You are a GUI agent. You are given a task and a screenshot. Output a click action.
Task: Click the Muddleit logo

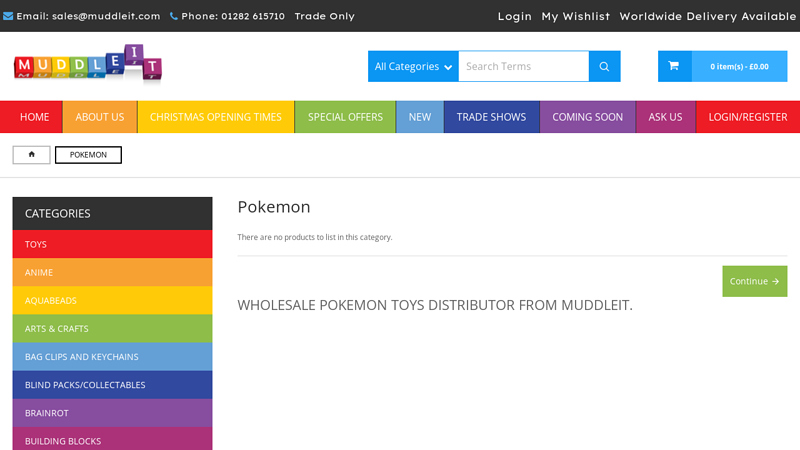click(x=88, y=64)
